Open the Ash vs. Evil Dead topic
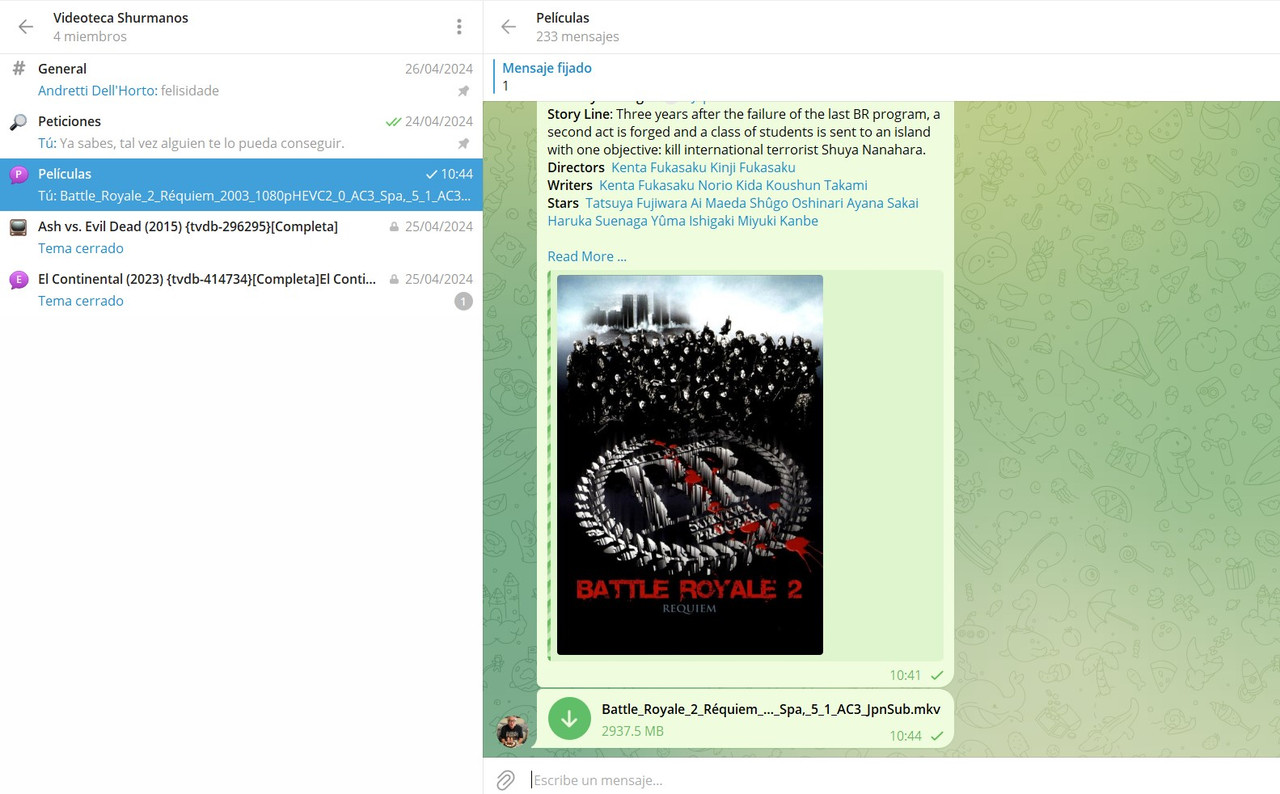The height and width of the screenshot is (794, 1280). pyautogui.click(x=241, y=237)
